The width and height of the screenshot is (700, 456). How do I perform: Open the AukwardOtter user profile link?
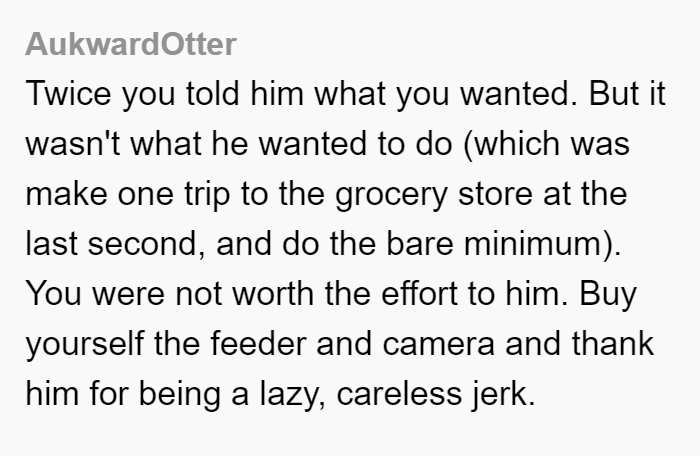tap(130, 44)
